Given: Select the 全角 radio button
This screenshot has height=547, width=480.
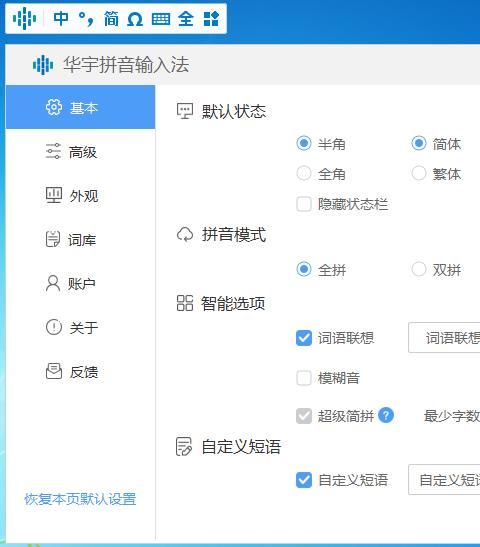Looking at the screenshot, I should click(304, 173).
